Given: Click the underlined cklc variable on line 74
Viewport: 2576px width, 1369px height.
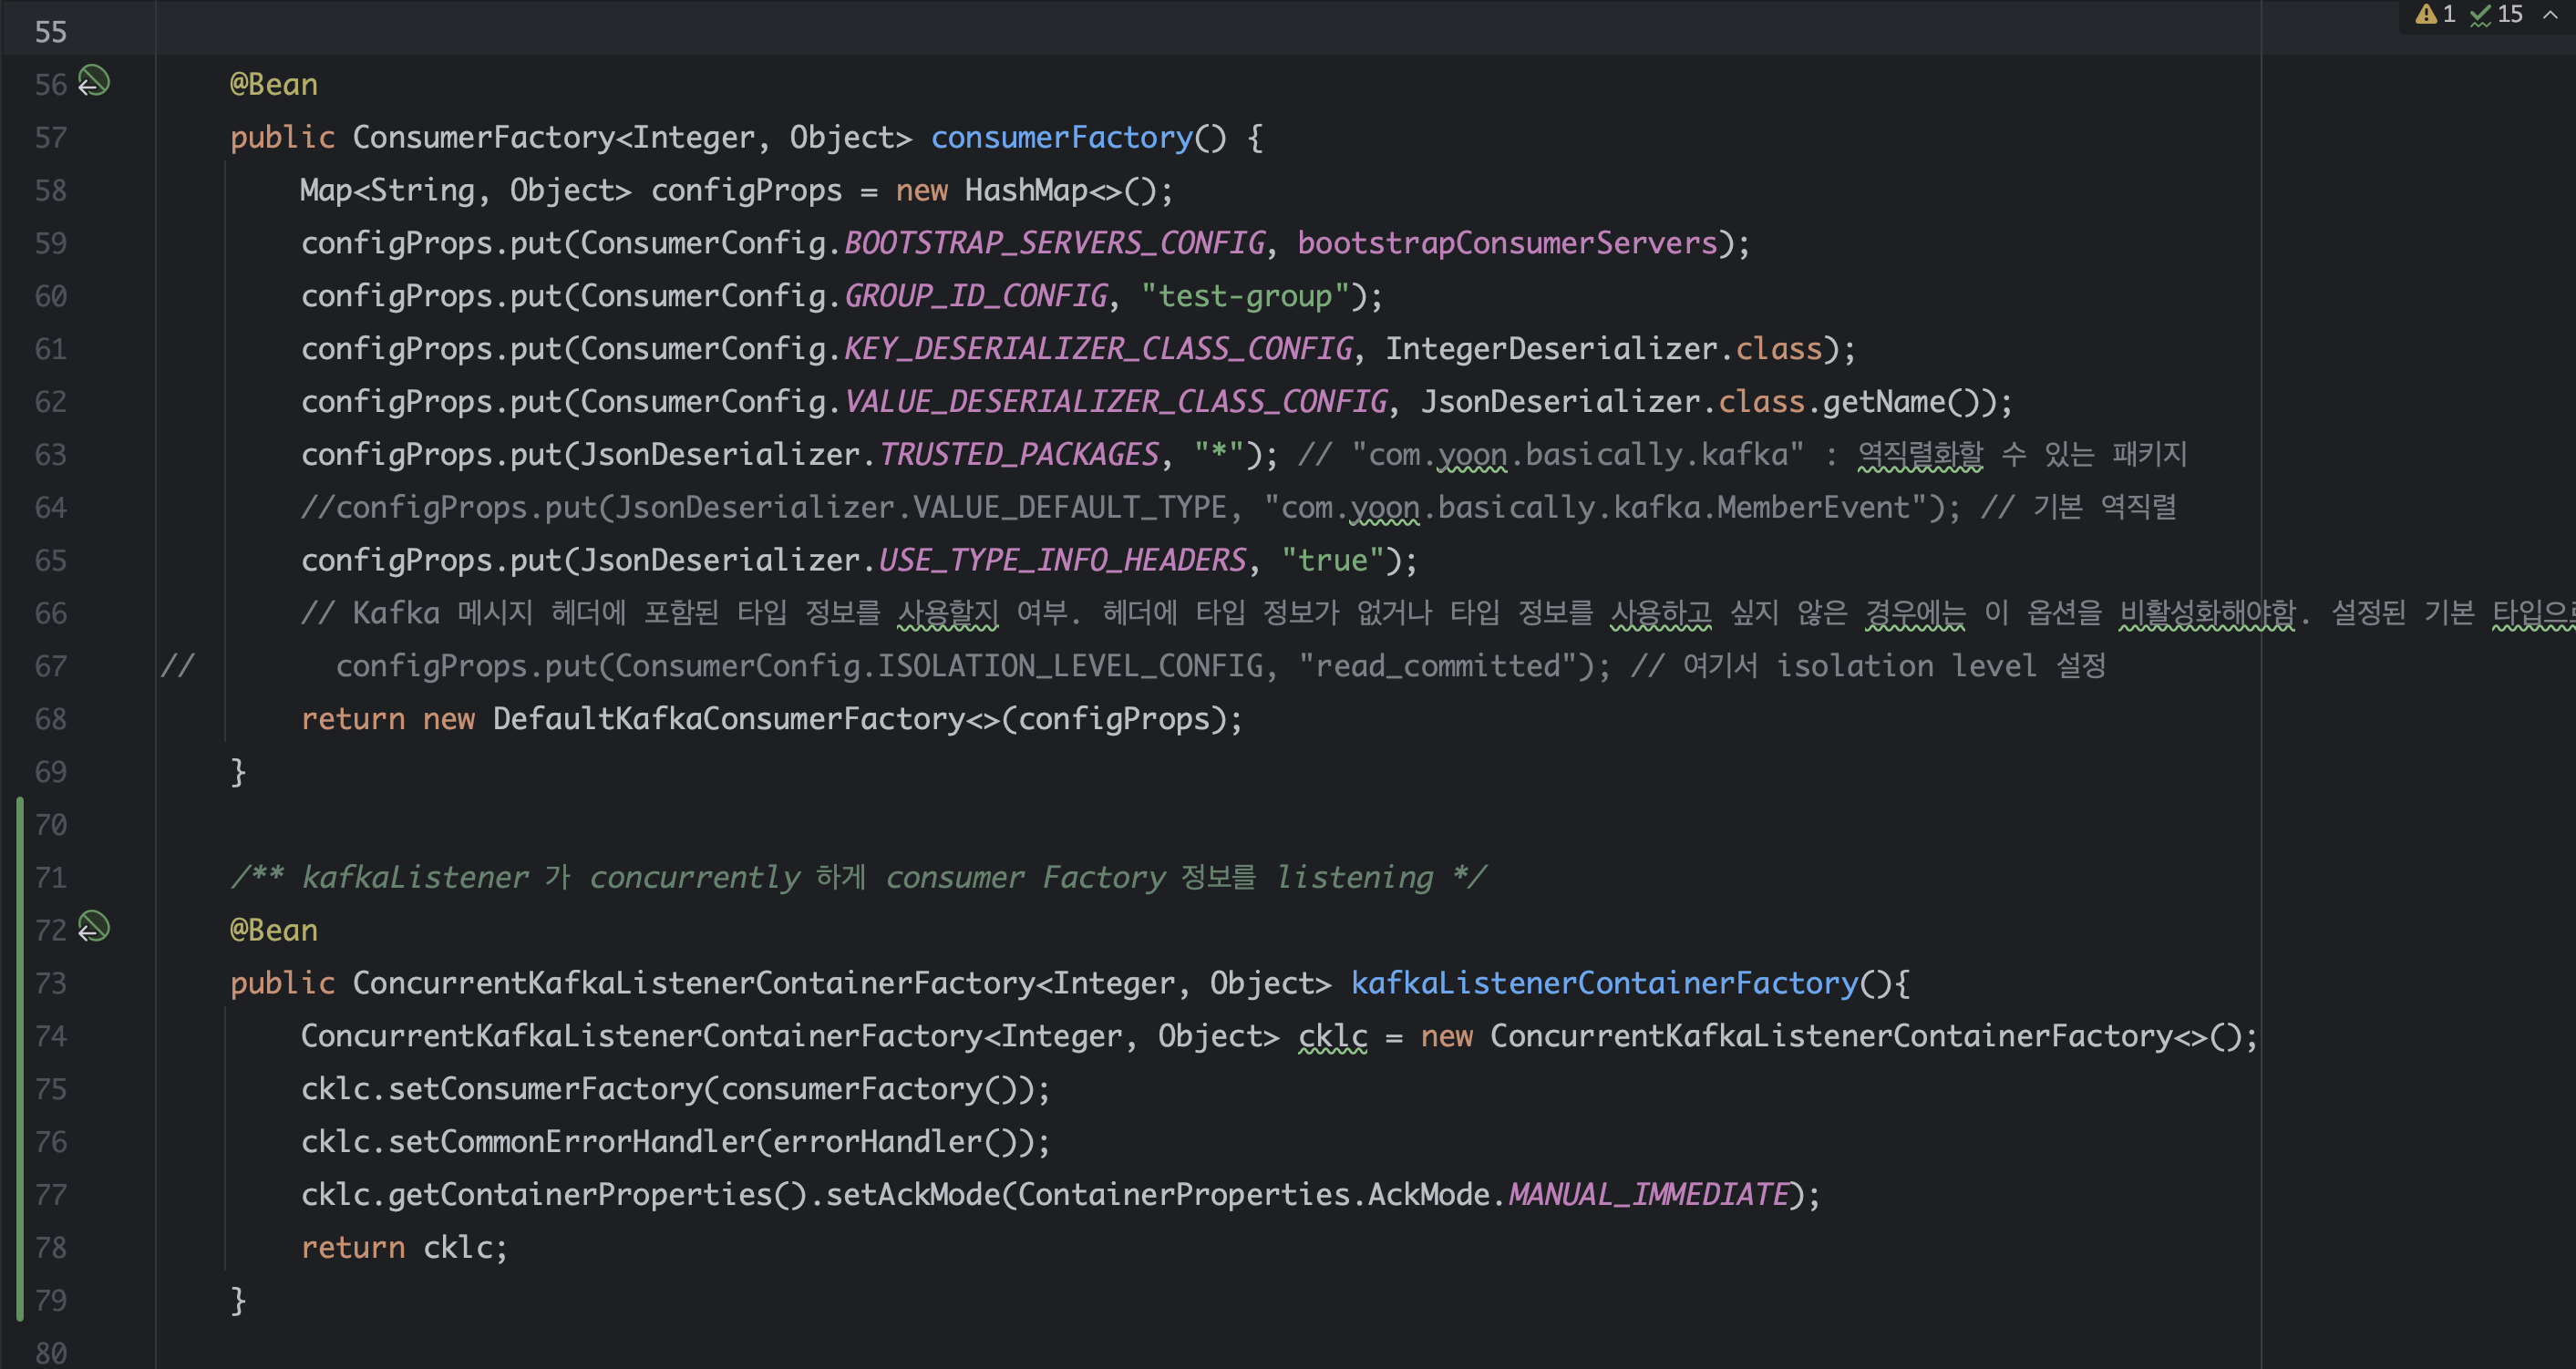Looking at the screenshot, I should (x=1331, y=1036).
